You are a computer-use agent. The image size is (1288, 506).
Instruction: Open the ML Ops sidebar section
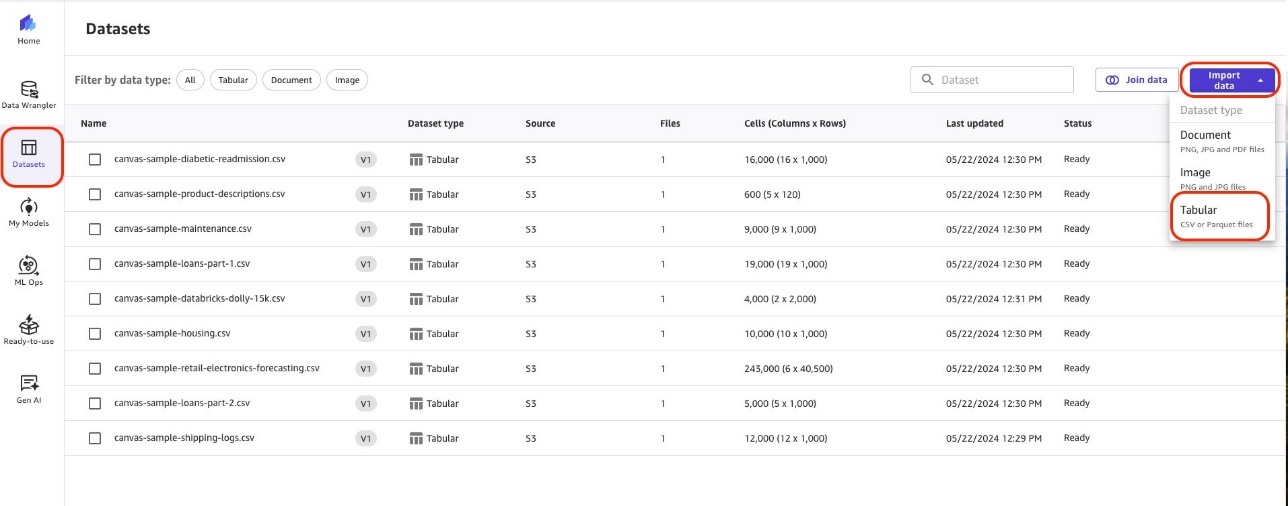tap(29, 271)
